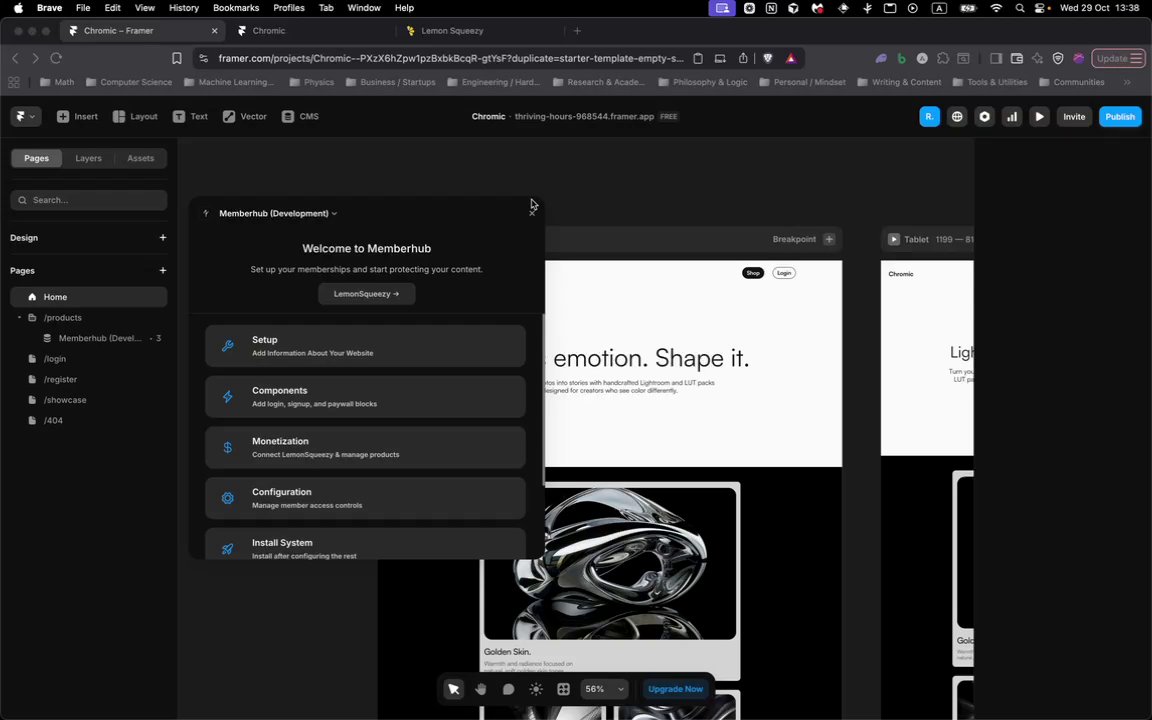
Task: Open the History menu in menu bar
Action: 184,8
